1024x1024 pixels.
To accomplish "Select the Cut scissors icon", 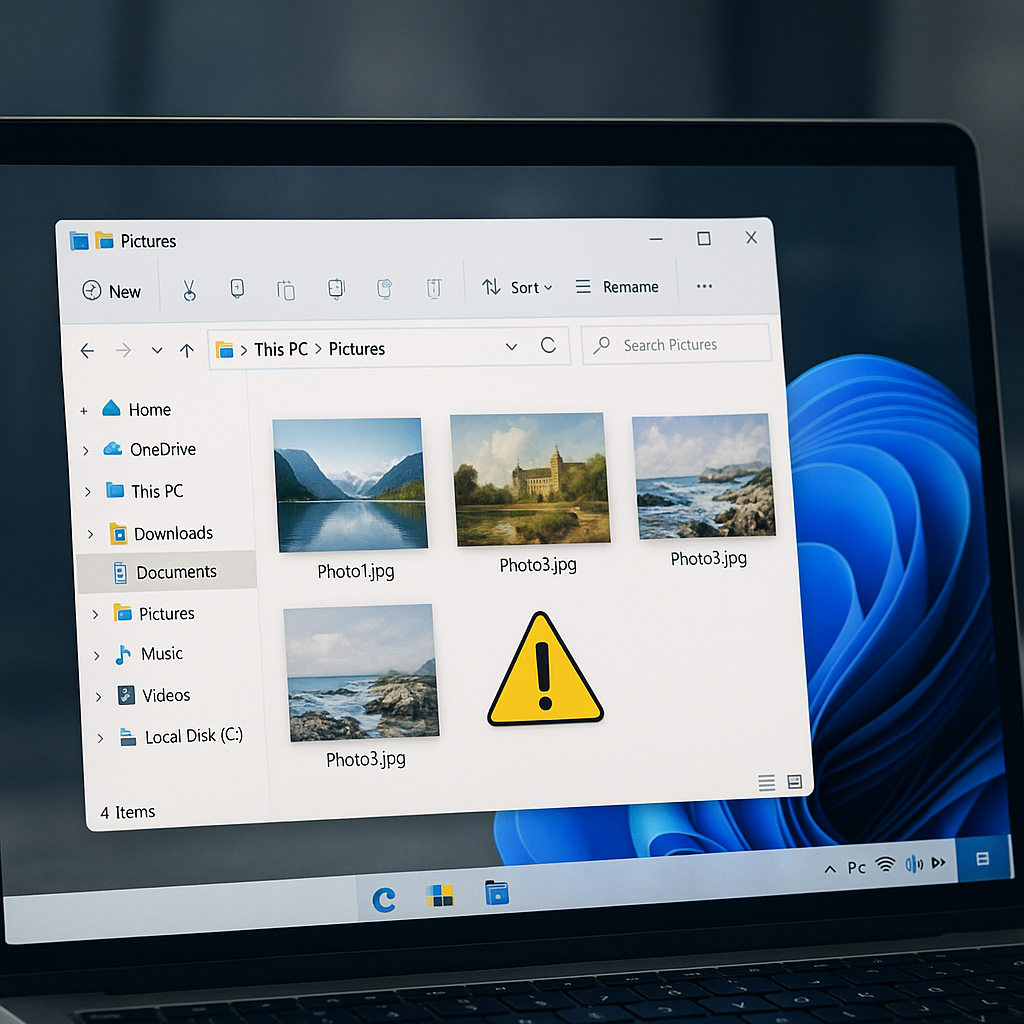I will [189, 290].
